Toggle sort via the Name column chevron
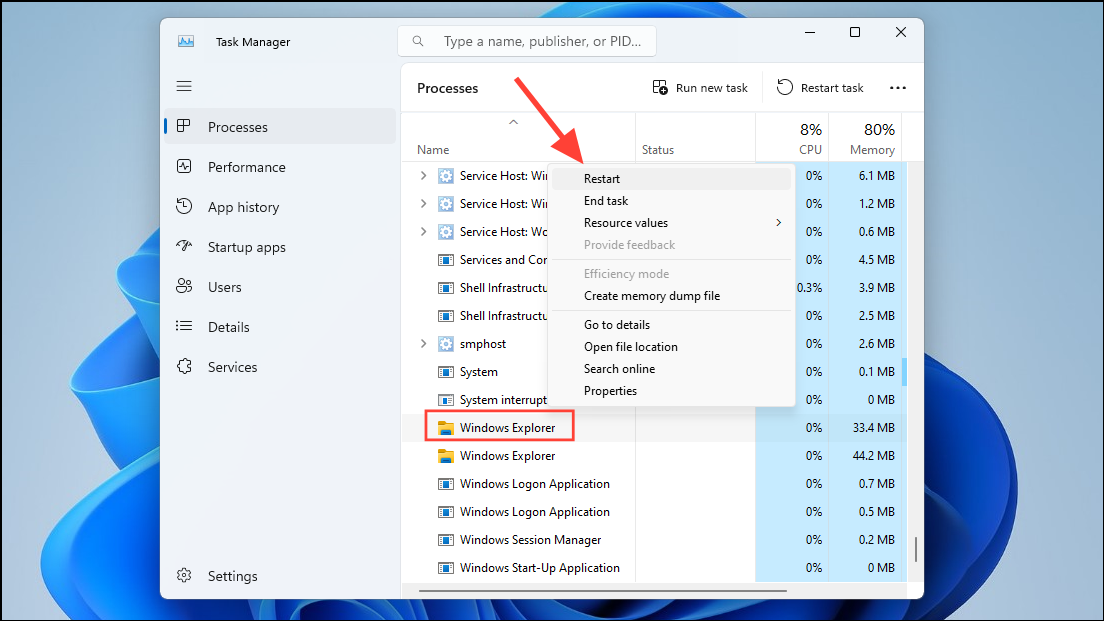 coord(513,123)
